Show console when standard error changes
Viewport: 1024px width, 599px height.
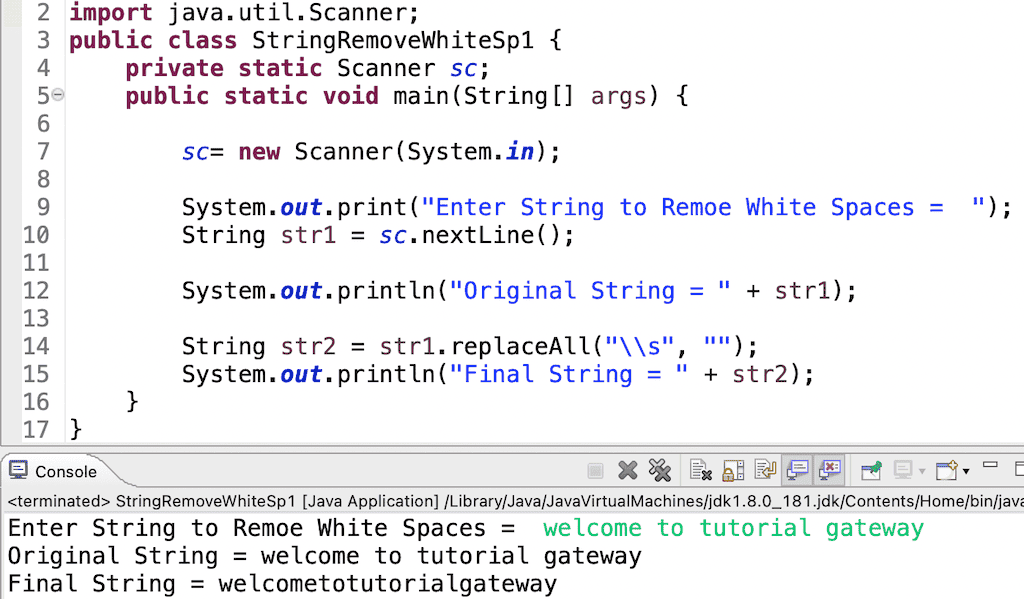pyautogui.click(x=829, y=470)
